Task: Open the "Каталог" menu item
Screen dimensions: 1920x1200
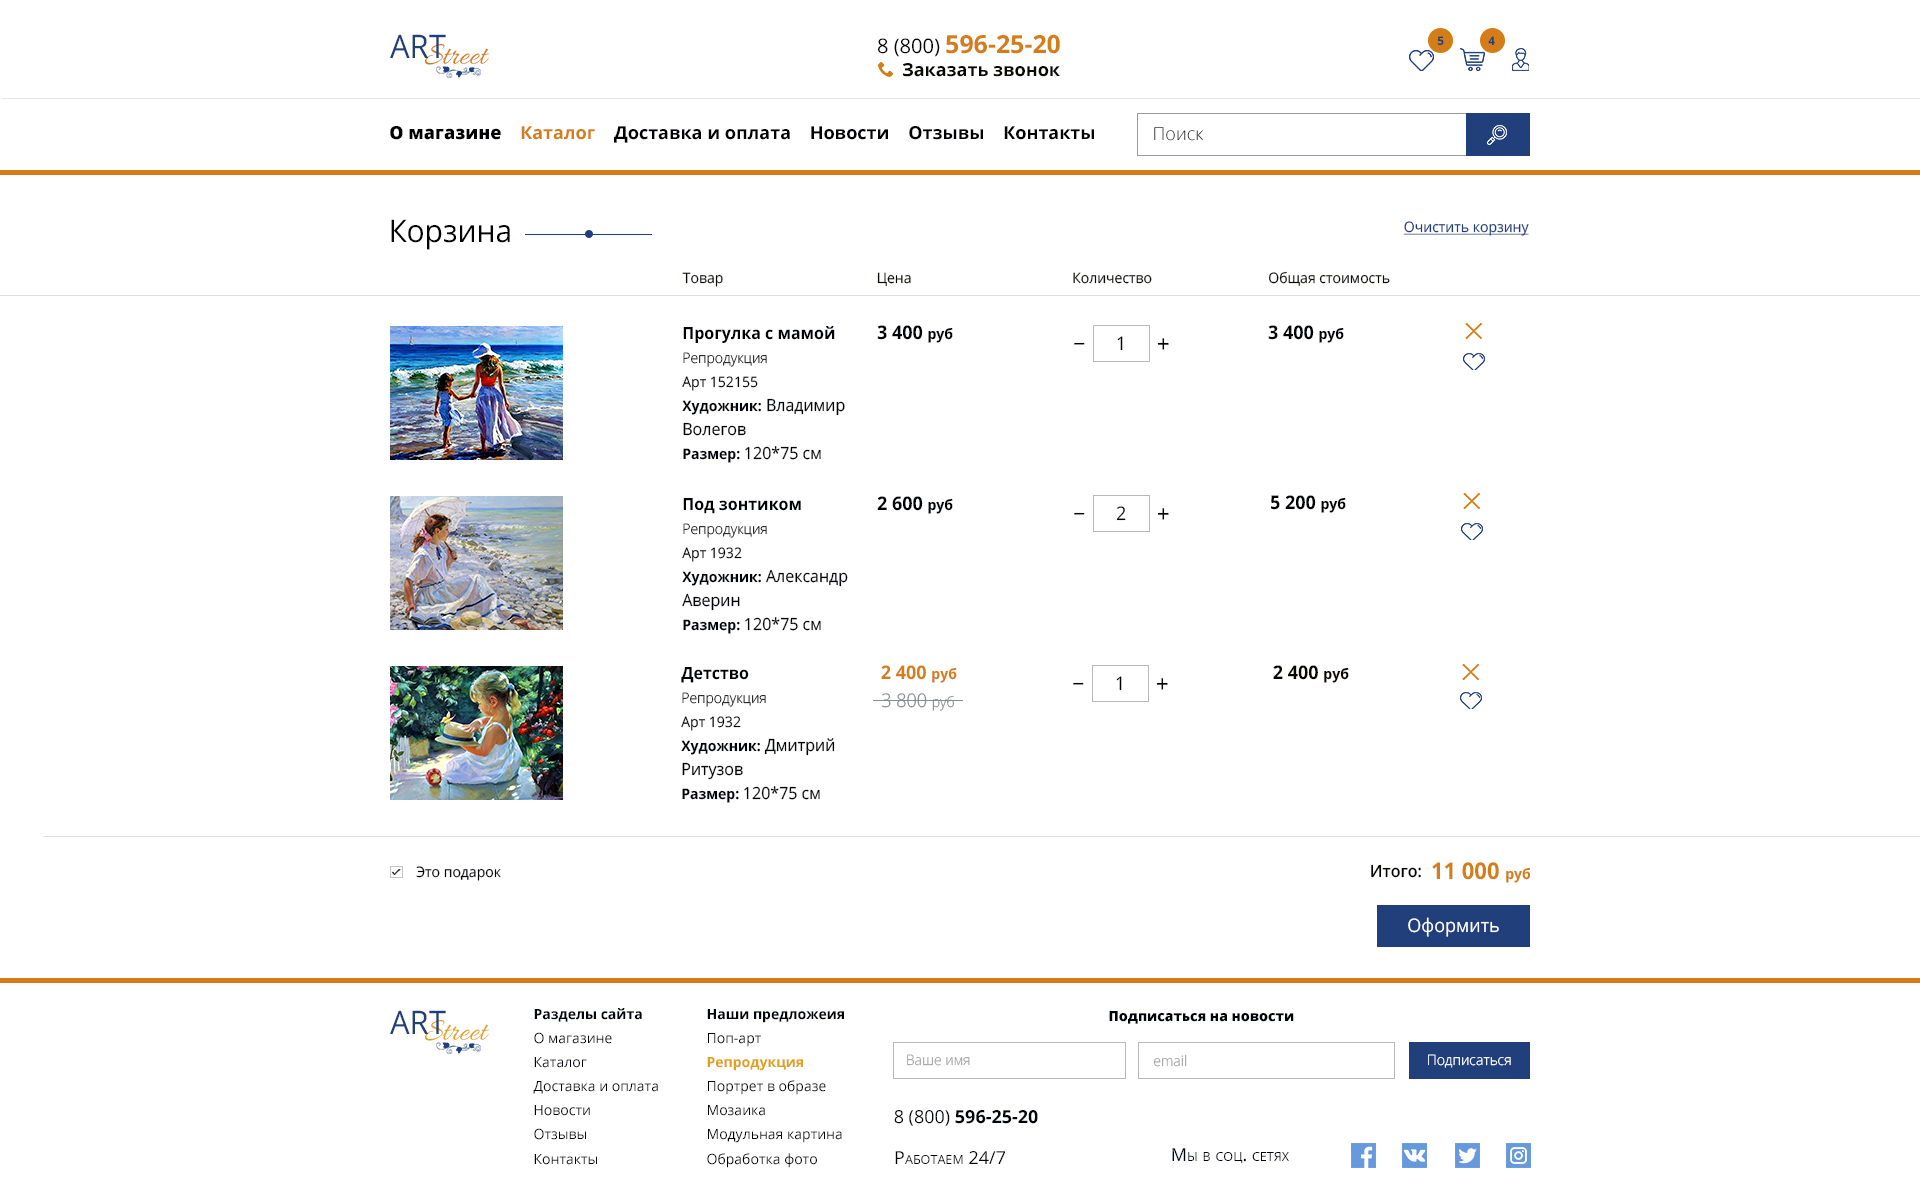Action: click(557, 133)
